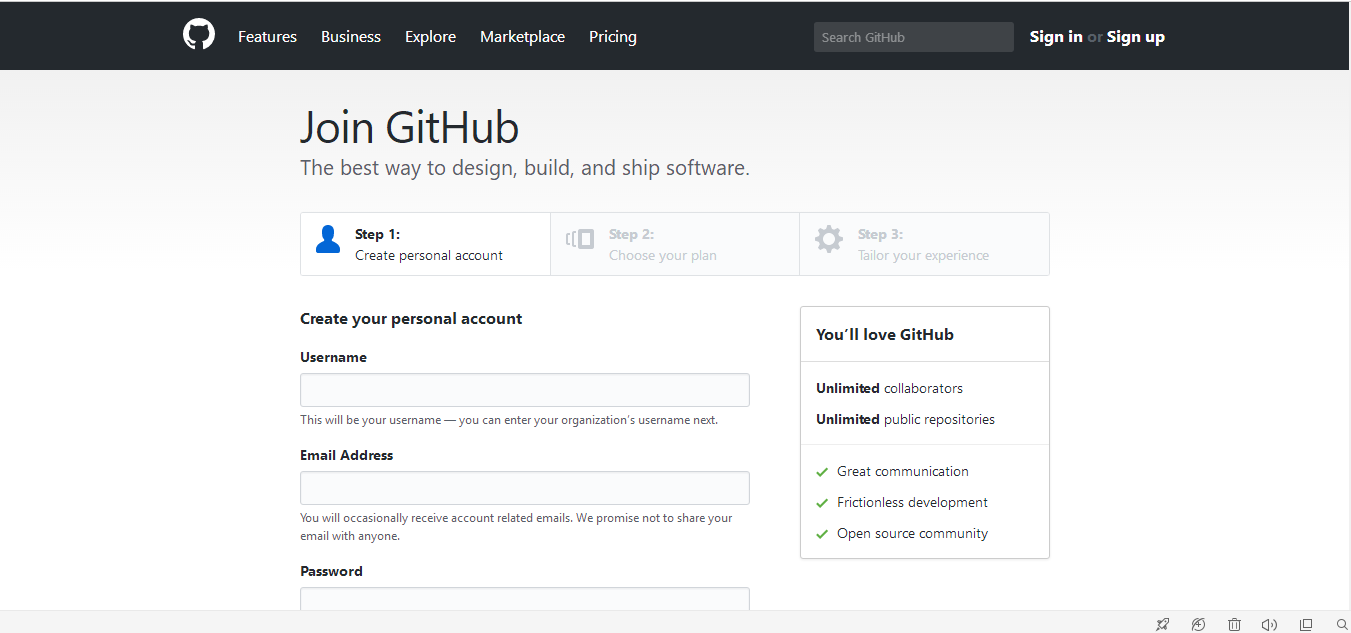This screenshot has width=1351, height=633.
Task: Open the Pricing page
Action: tap(612, 37)
